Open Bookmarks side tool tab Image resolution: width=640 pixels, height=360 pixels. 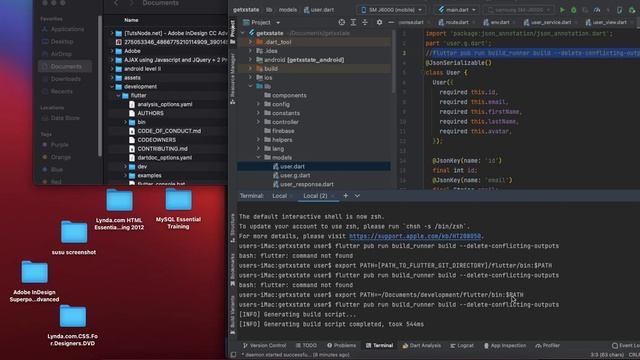(x=233, y=269)
